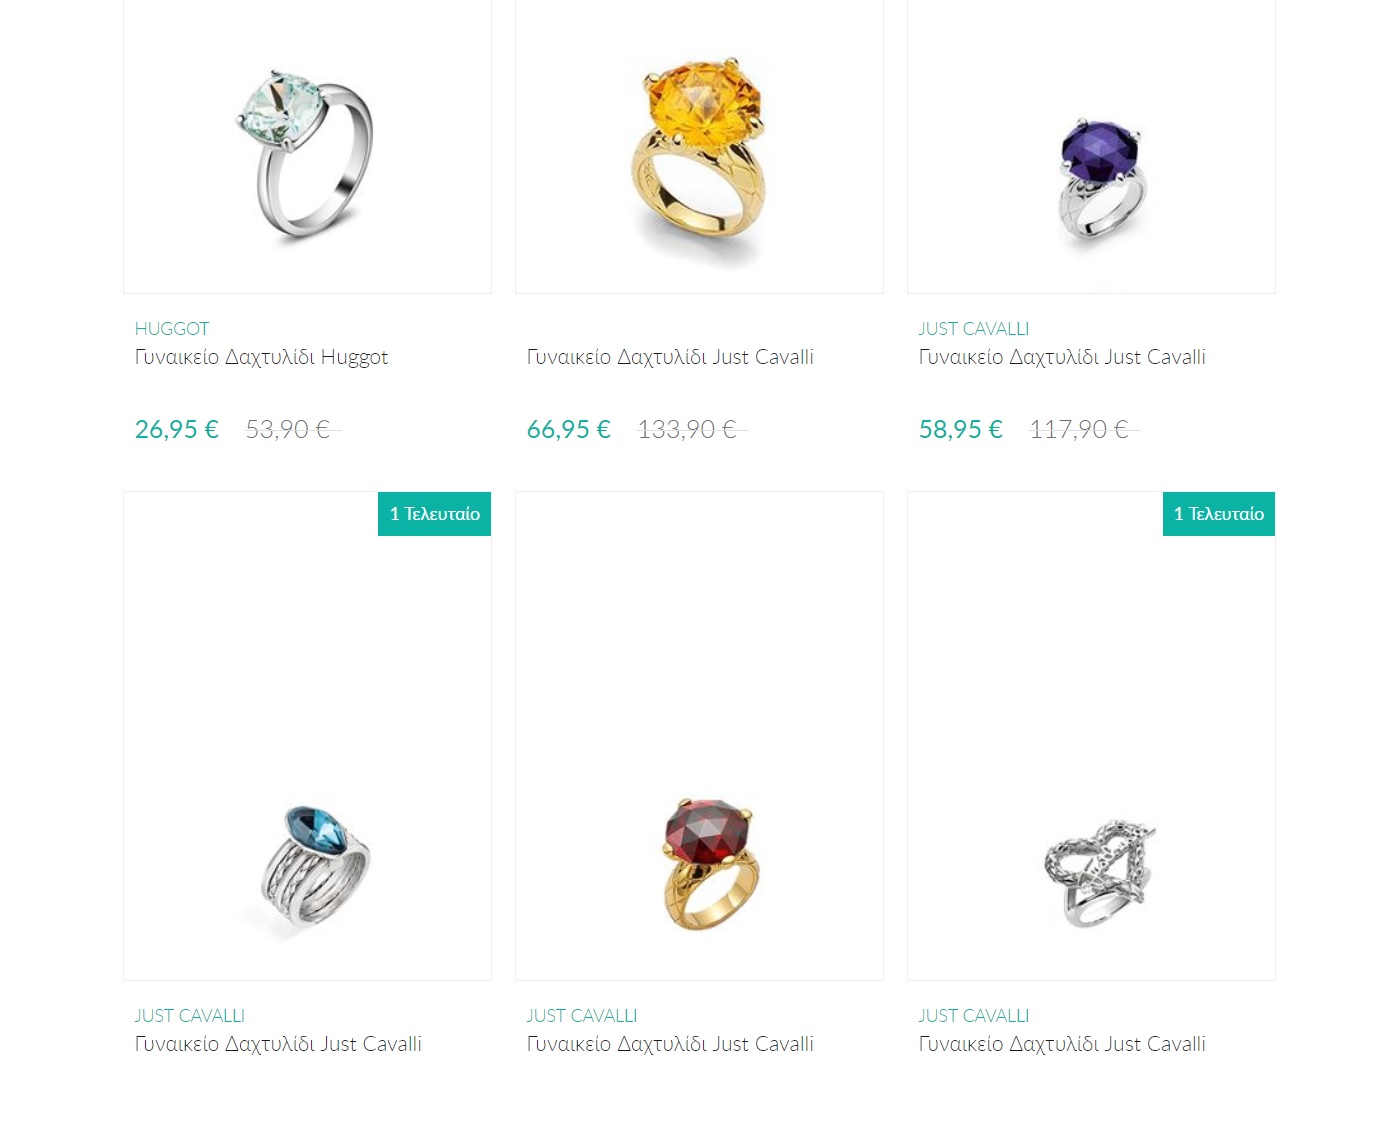Click JUST CAVALLI brand above purple ring title
The height and width of the screenshot is (1136, 1393).
pos(974,329)
